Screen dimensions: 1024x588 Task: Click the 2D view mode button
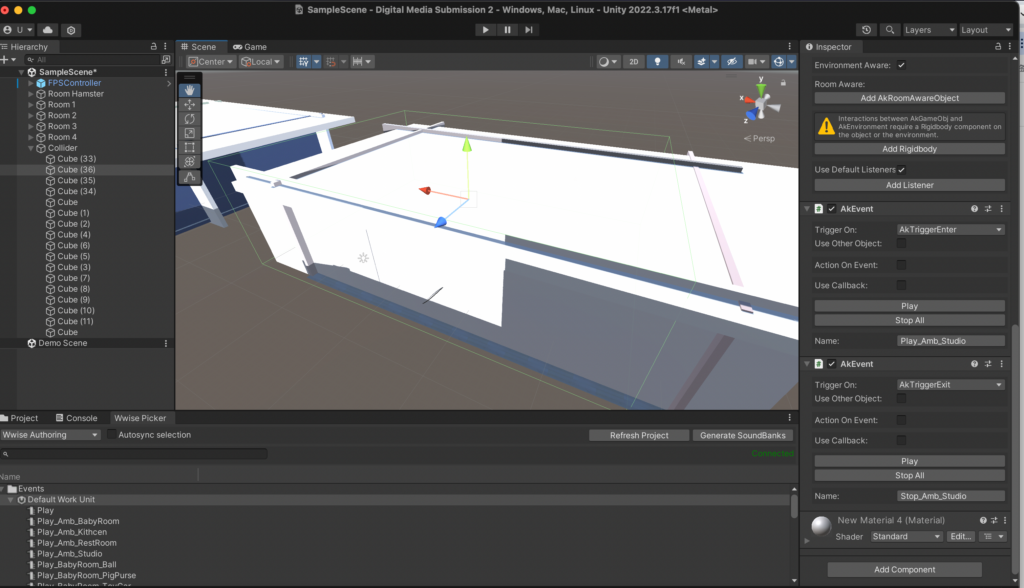click(x=633, y=61)
